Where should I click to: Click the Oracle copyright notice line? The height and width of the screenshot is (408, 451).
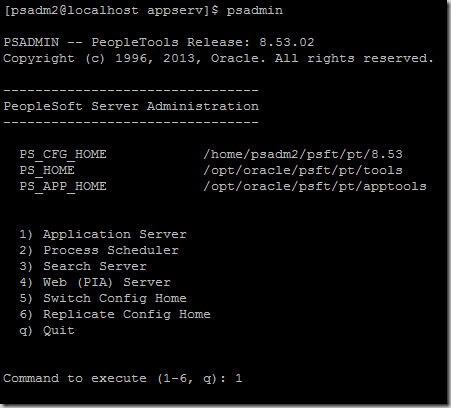click(219, 59)
